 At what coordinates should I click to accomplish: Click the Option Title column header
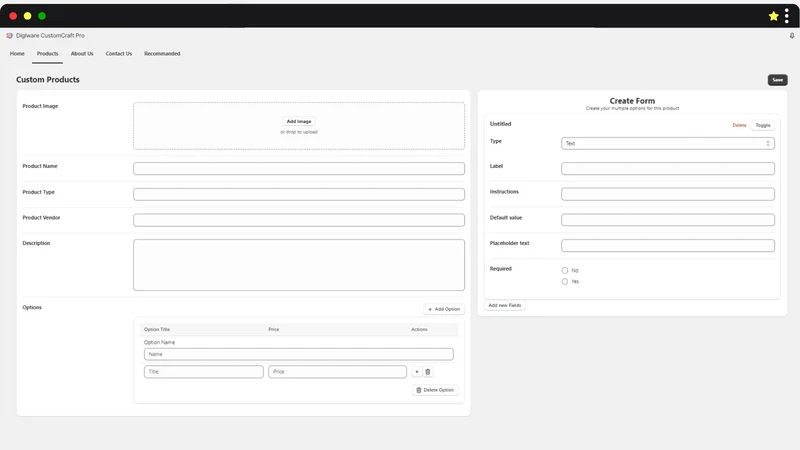[157, 330]
